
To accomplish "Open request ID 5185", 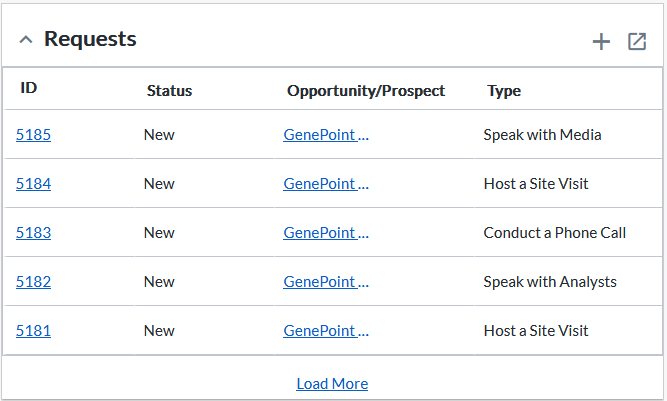I will tap(33, 135).
